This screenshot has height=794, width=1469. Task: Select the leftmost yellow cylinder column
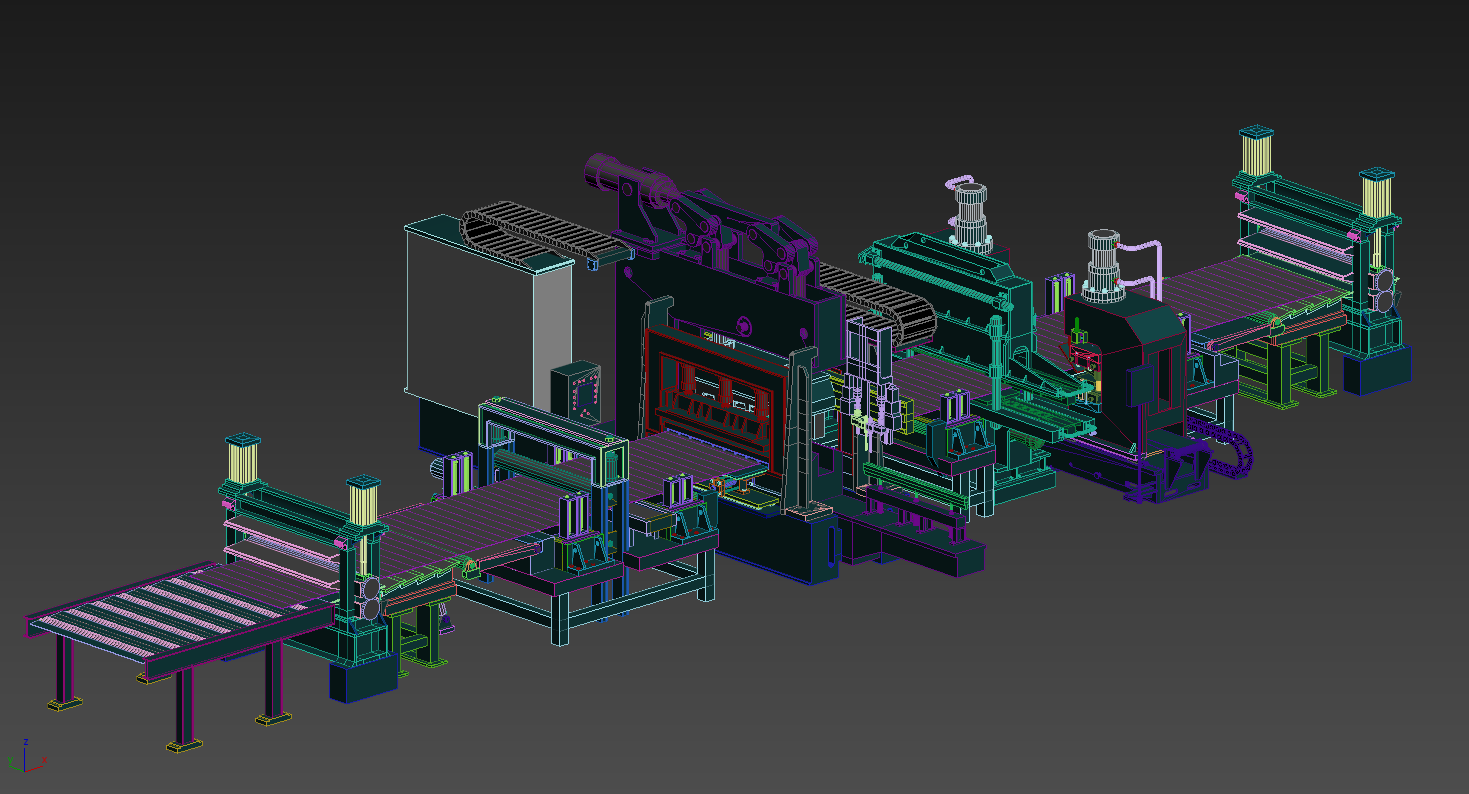pos(242,464)
